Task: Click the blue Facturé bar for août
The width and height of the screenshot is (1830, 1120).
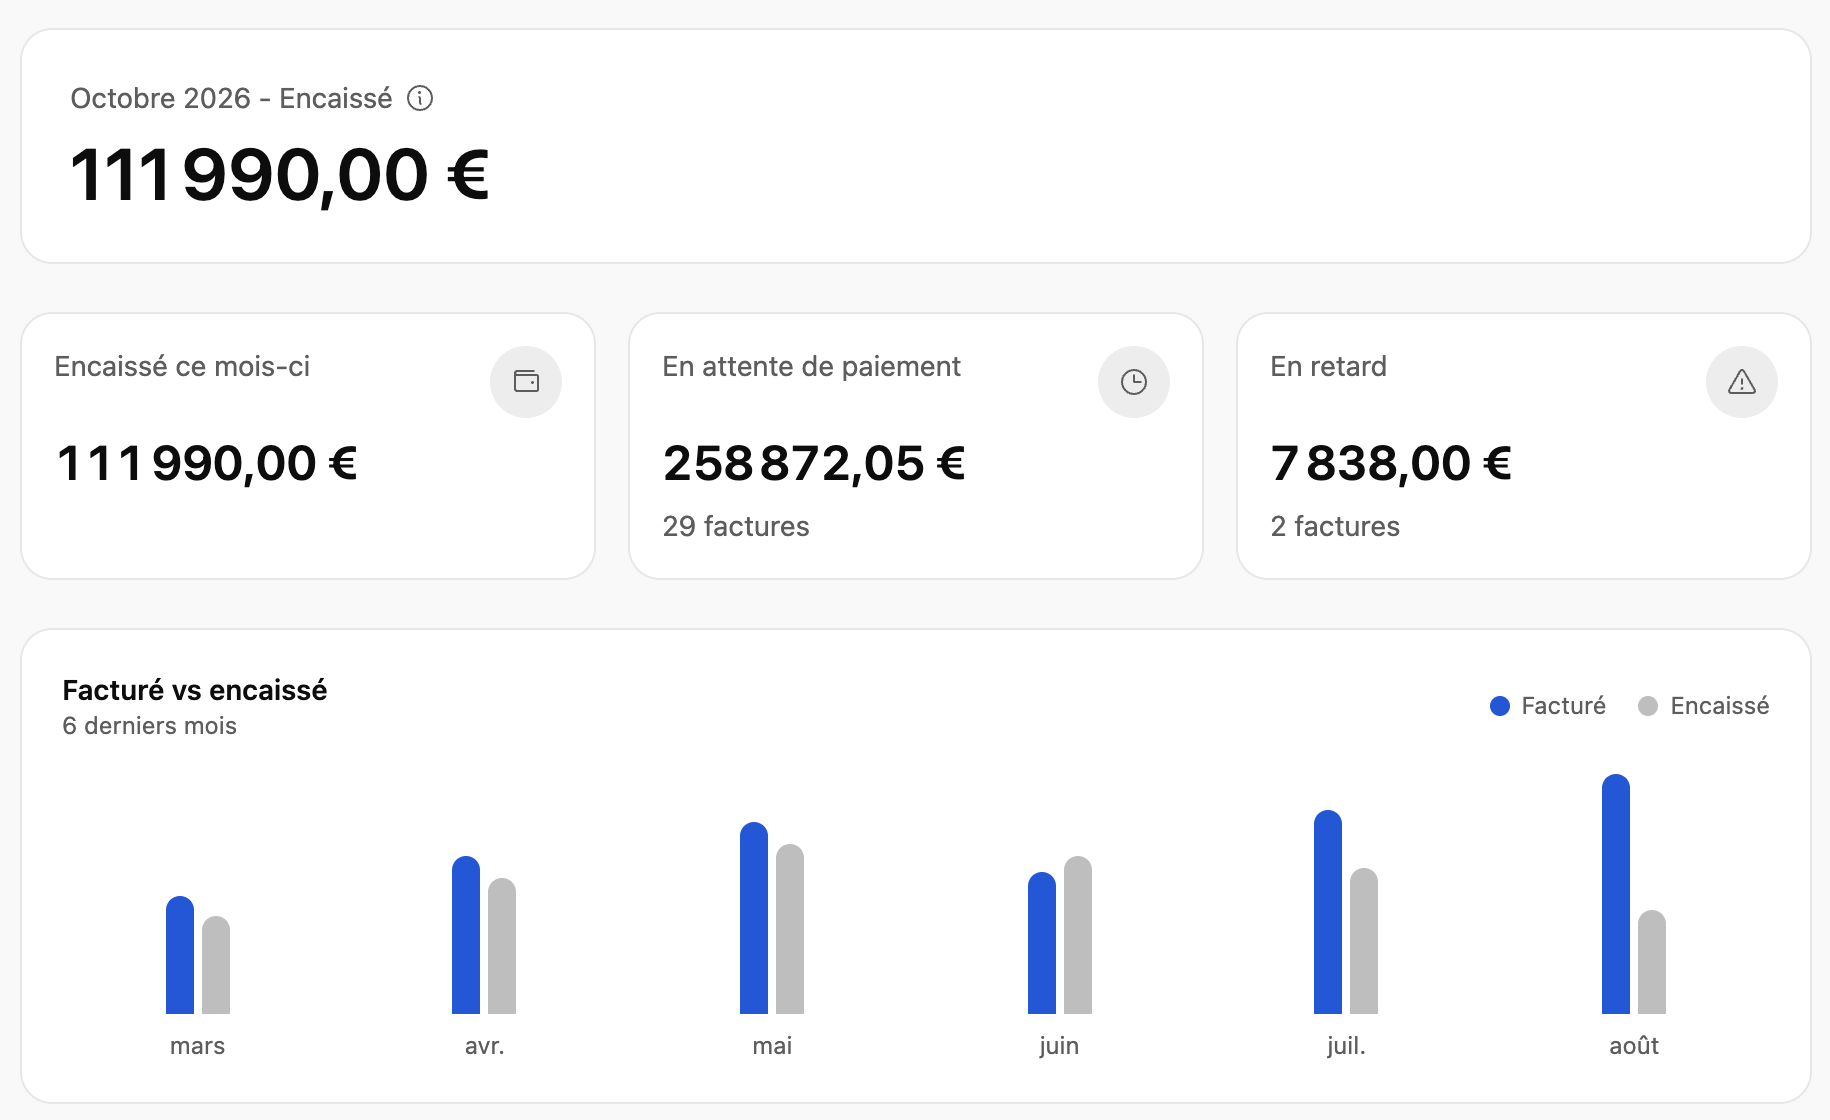Action: click(1616, 894)
